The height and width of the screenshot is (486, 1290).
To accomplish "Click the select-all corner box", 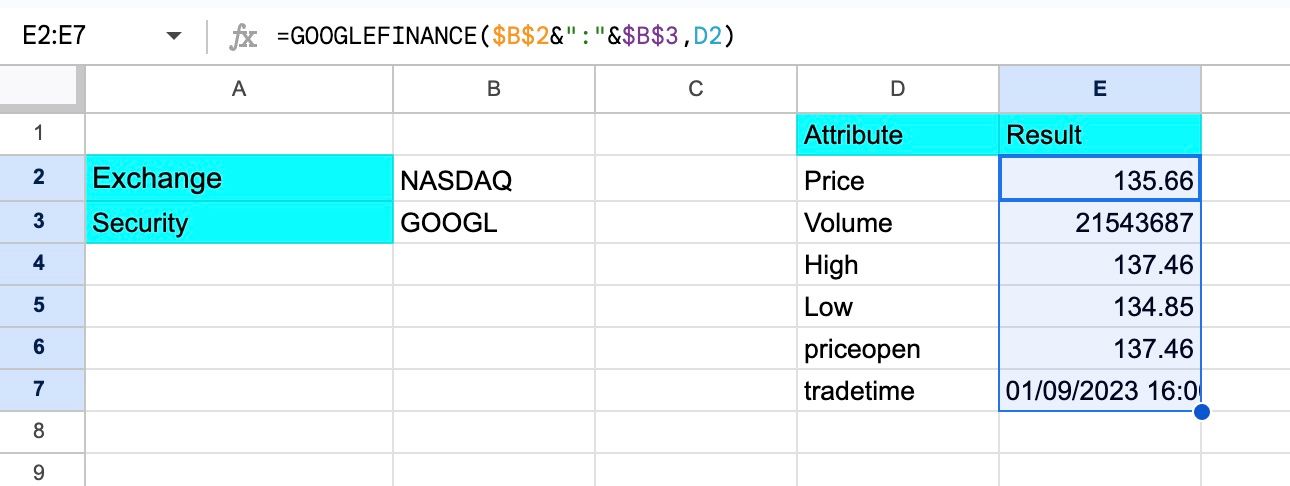I will [x=41, y=89].
